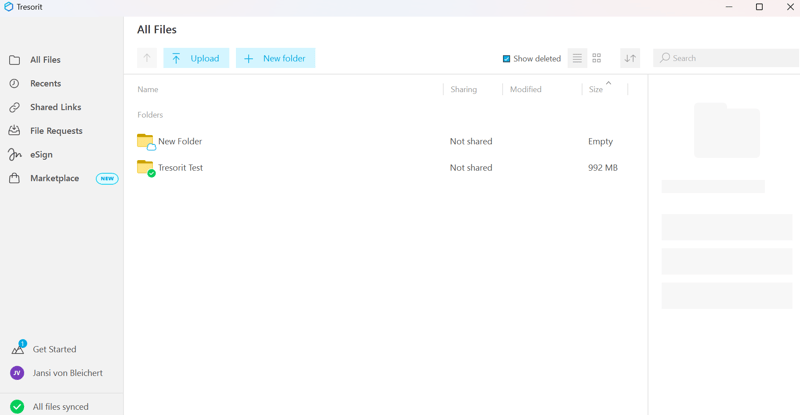Image resolution: width=800 pixels, height=415 pixels.
Task: Toggle the Show deleted checkbox
Action: click(x=506, y=59)
